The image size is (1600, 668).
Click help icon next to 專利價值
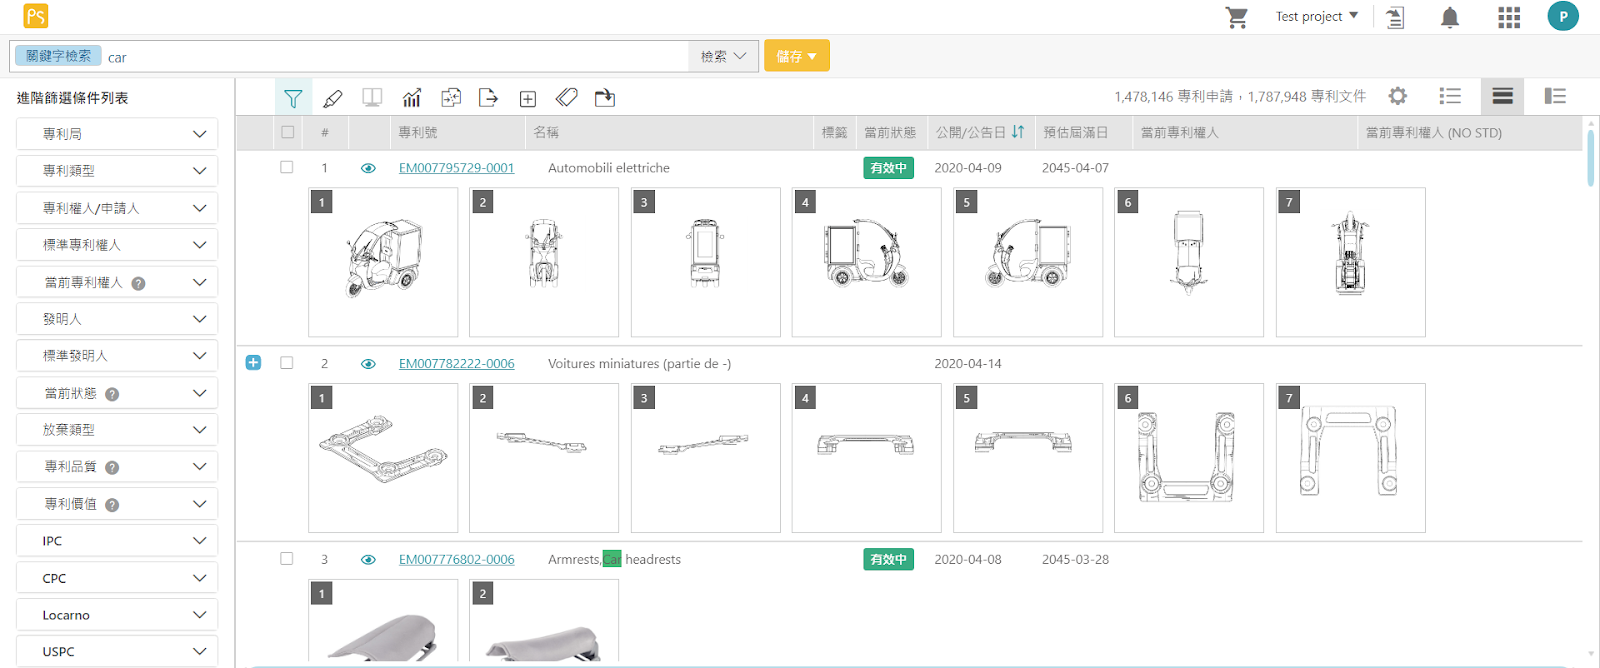112,505
